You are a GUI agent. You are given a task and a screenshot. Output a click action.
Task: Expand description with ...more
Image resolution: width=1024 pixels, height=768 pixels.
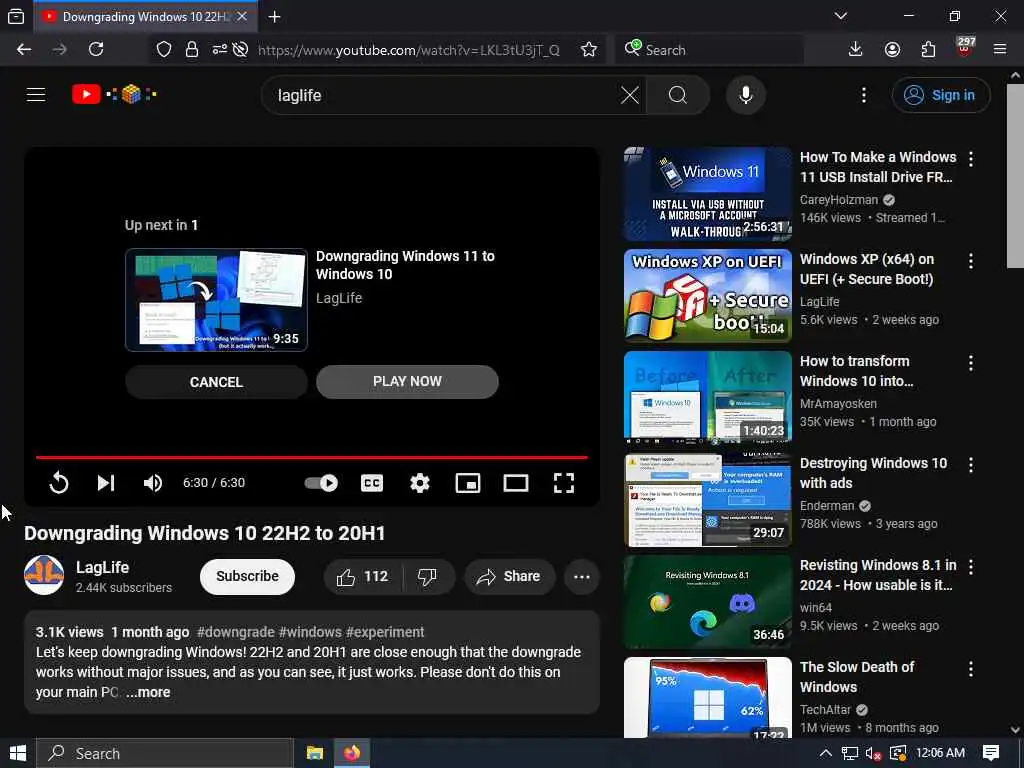coord(148,692)
